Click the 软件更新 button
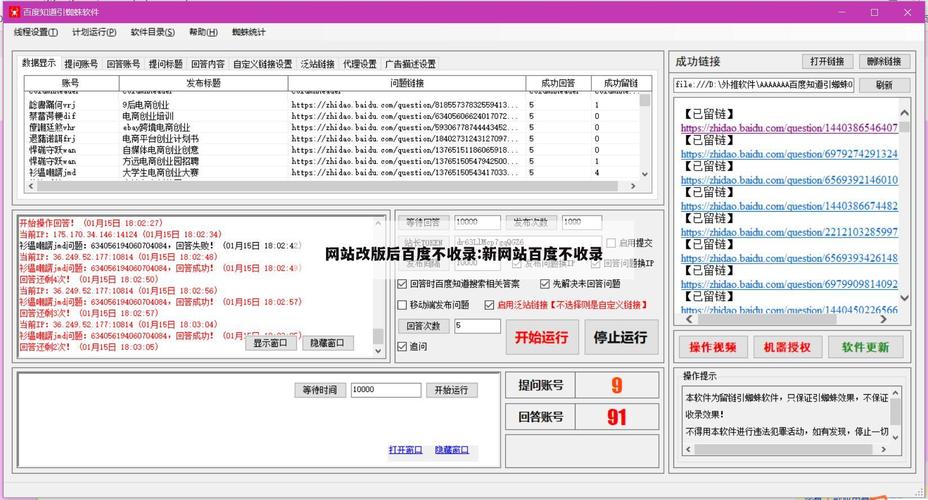 (865, 347)
